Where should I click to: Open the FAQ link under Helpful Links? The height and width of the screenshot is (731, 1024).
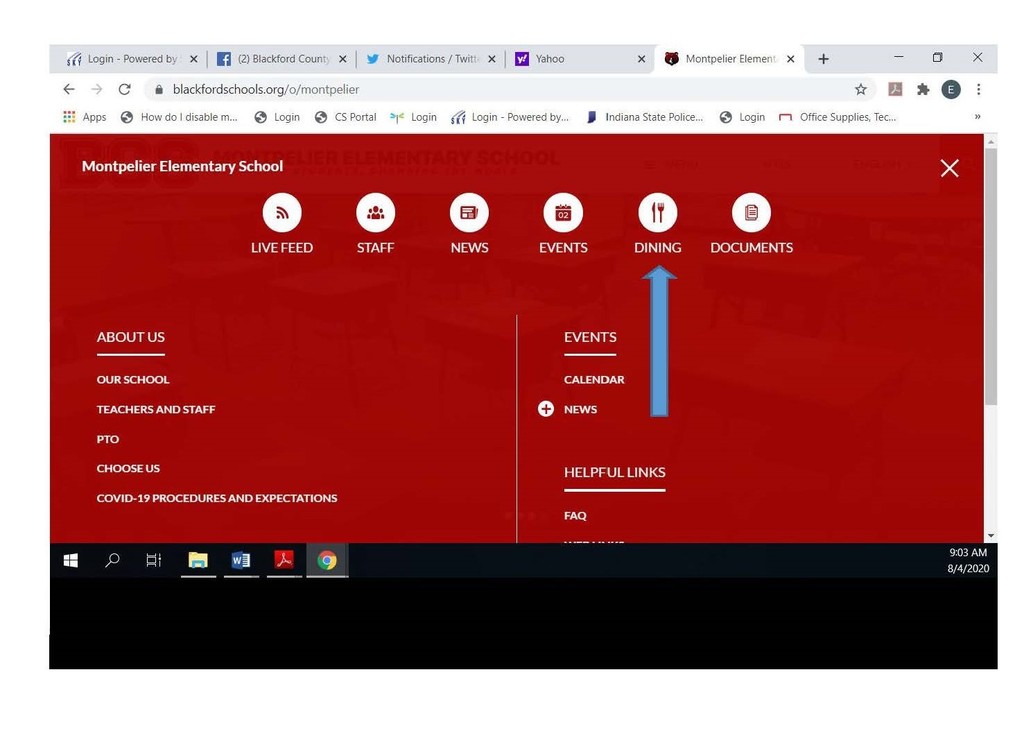(575, 515)
